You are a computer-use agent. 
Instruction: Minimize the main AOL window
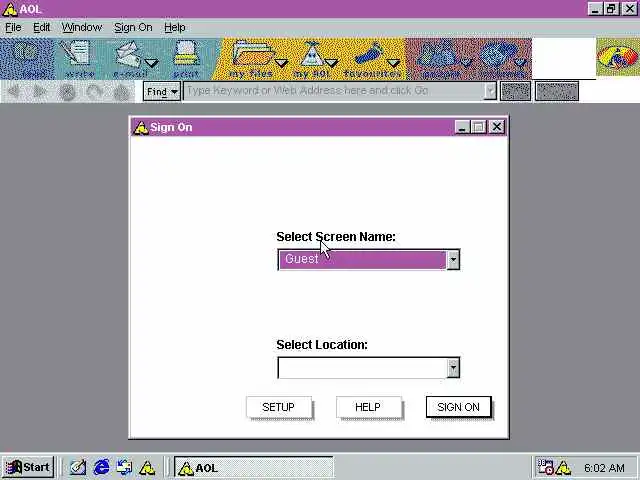pos(595,9)
